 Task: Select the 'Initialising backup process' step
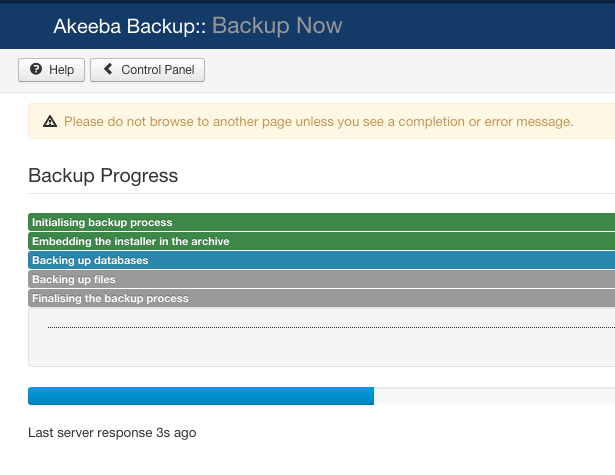(322, 222)
